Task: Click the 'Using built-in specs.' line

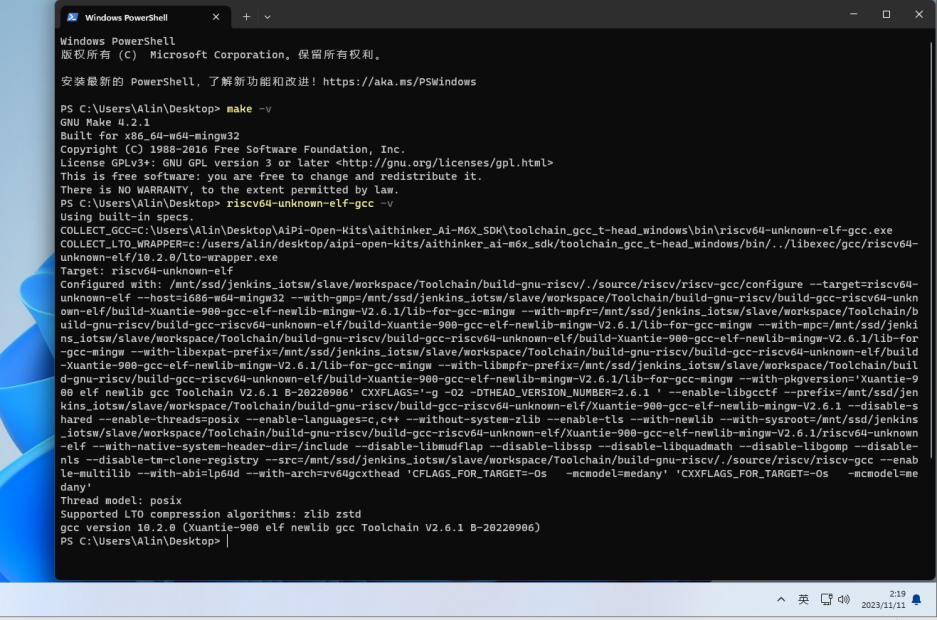Action: point(127,217)
